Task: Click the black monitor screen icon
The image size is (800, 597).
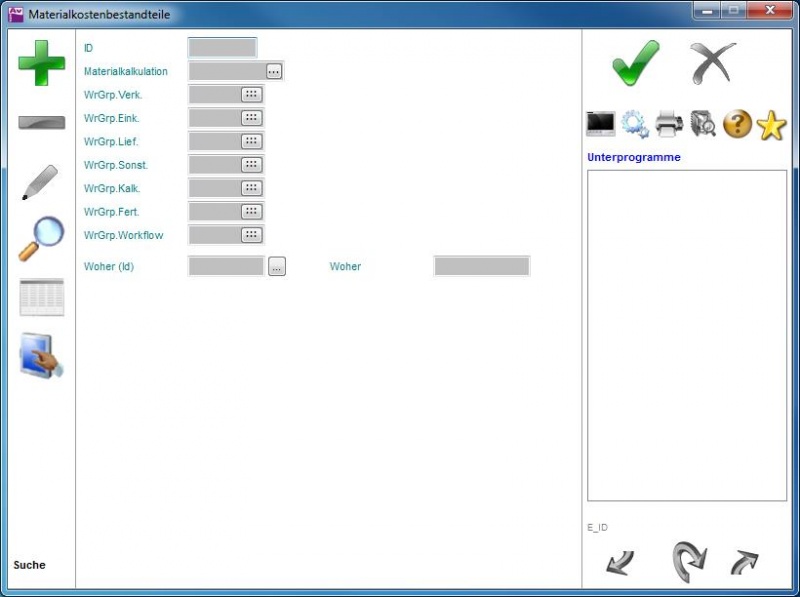Action: click(x=601, y=124)
